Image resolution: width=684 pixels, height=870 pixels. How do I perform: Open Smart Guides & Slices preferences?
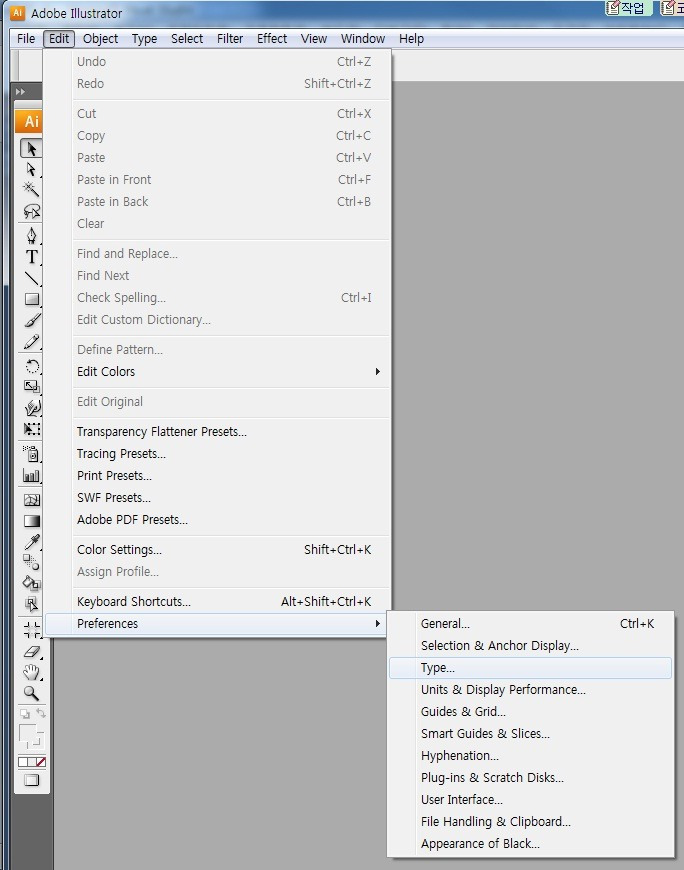530,734
